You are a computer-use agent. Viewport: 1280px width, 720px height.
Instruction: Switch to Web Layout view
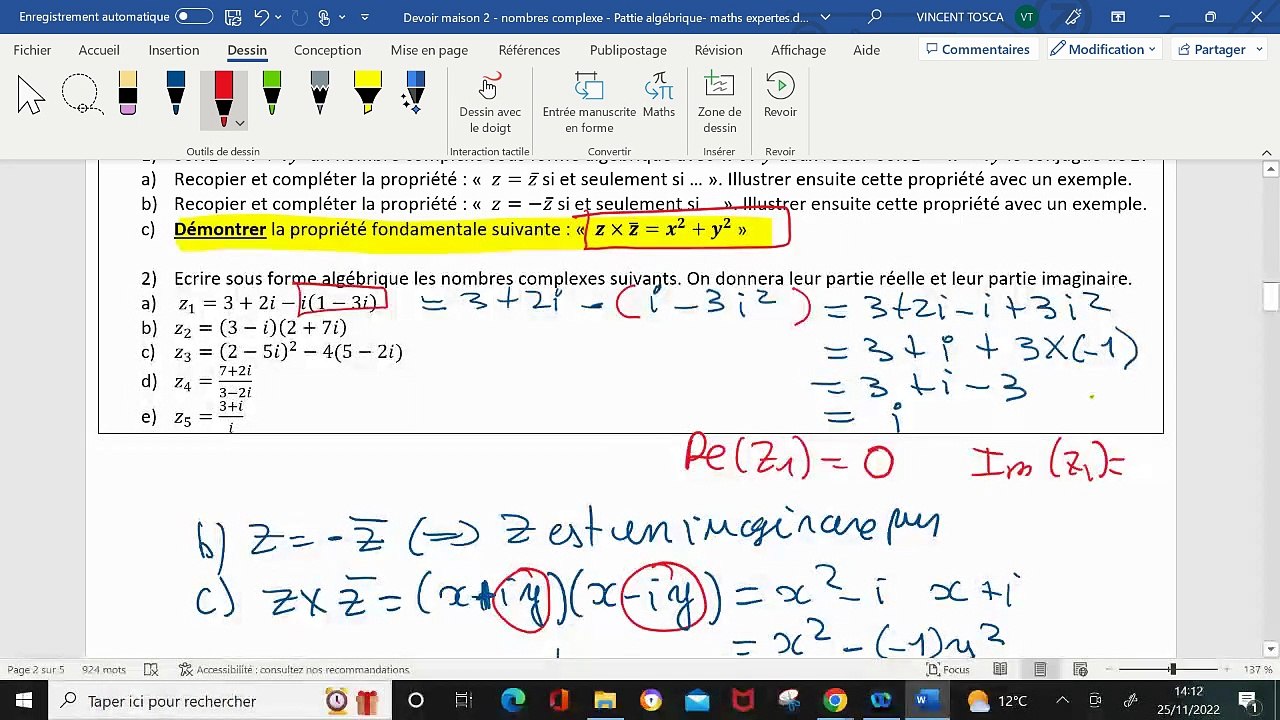1081,670
